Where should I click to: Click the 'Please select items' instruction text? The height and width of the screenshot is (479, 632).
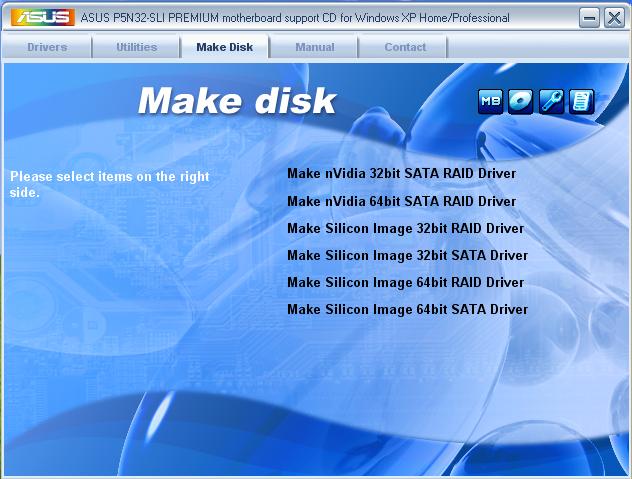pyautogui.click(x=110, y=184)
